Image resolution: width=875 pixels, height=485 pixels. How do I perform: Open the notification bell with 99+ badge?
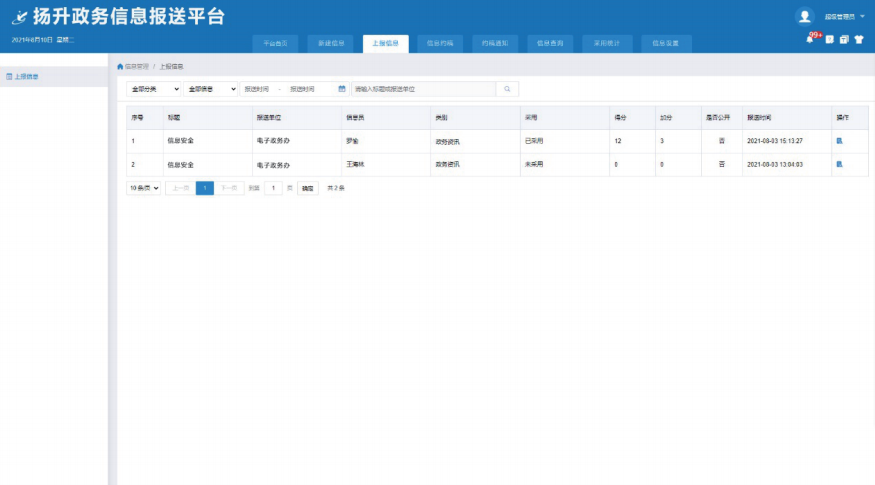[x=810, y=39]
